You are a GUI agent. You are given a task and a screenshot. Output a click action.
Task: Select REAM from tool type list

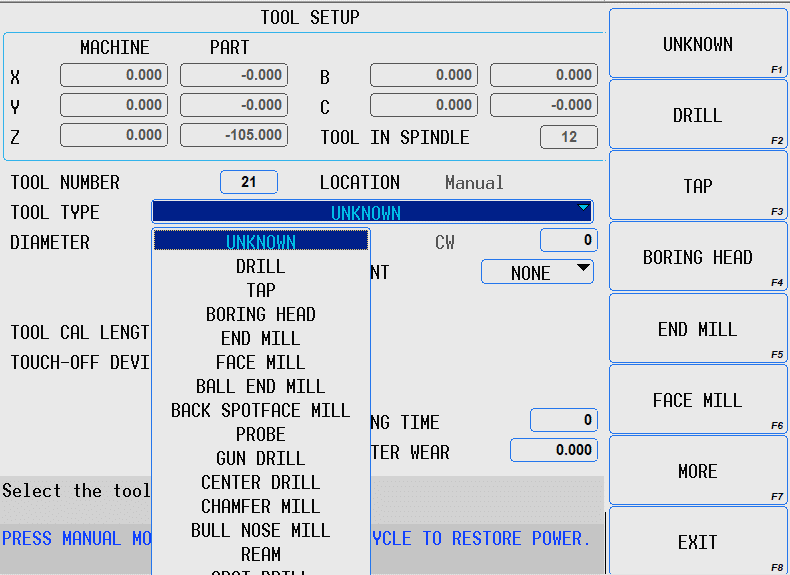[x=261, y=553]
